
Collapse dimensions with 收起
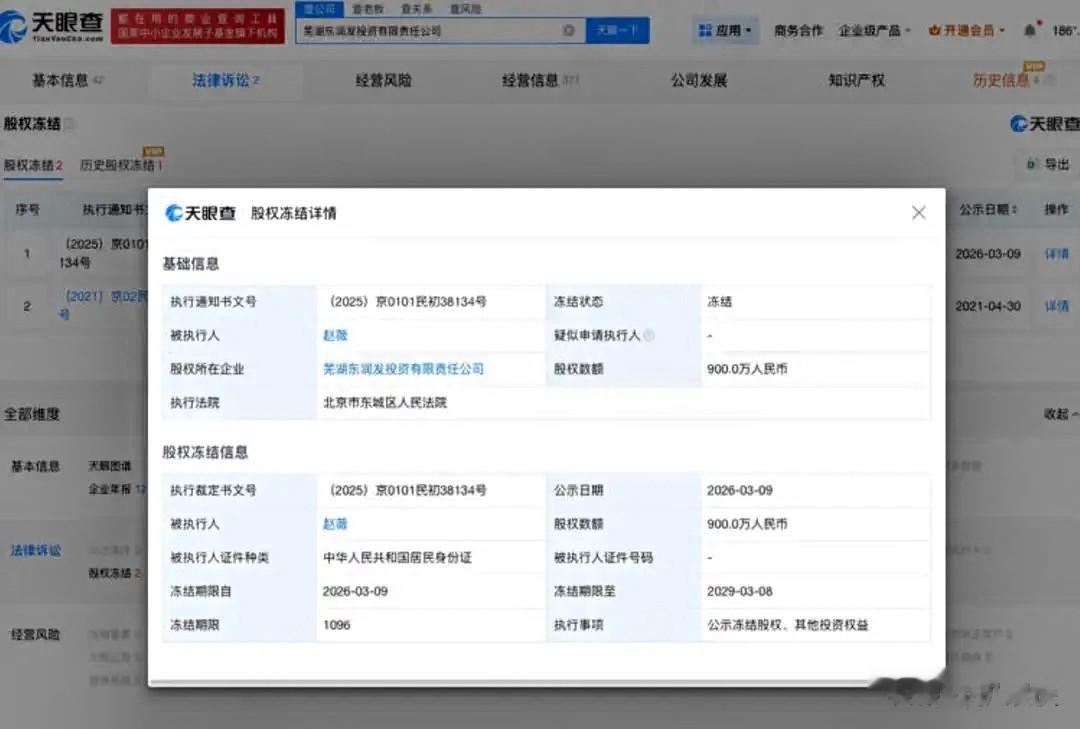1060,414
